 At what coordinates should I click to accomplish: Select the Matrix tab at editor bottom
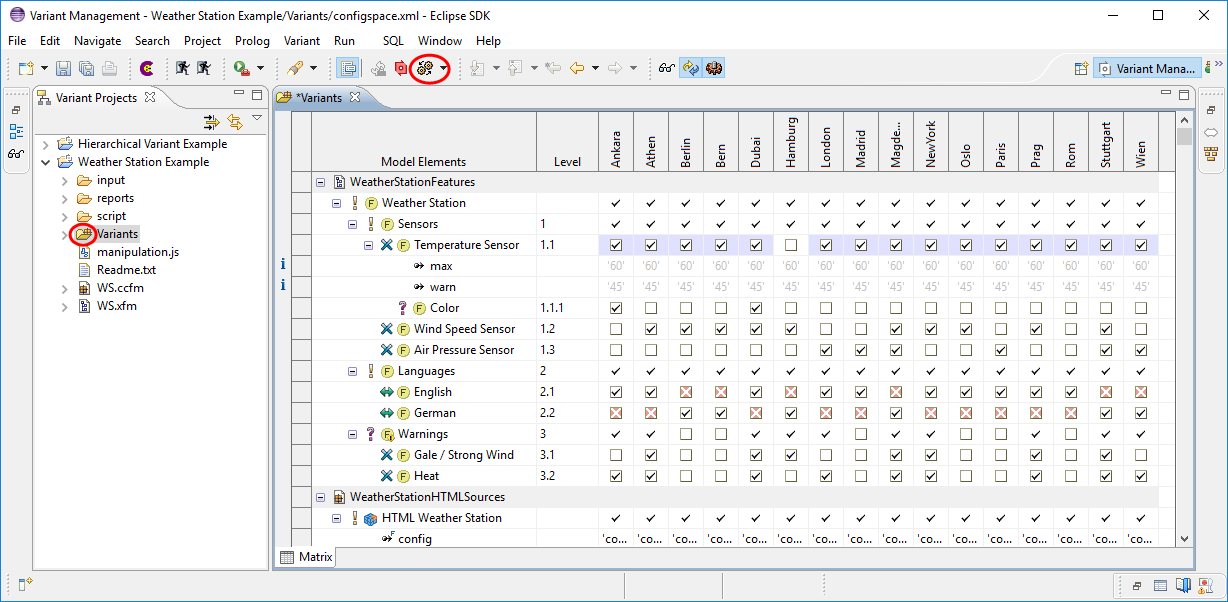[304, 557]
